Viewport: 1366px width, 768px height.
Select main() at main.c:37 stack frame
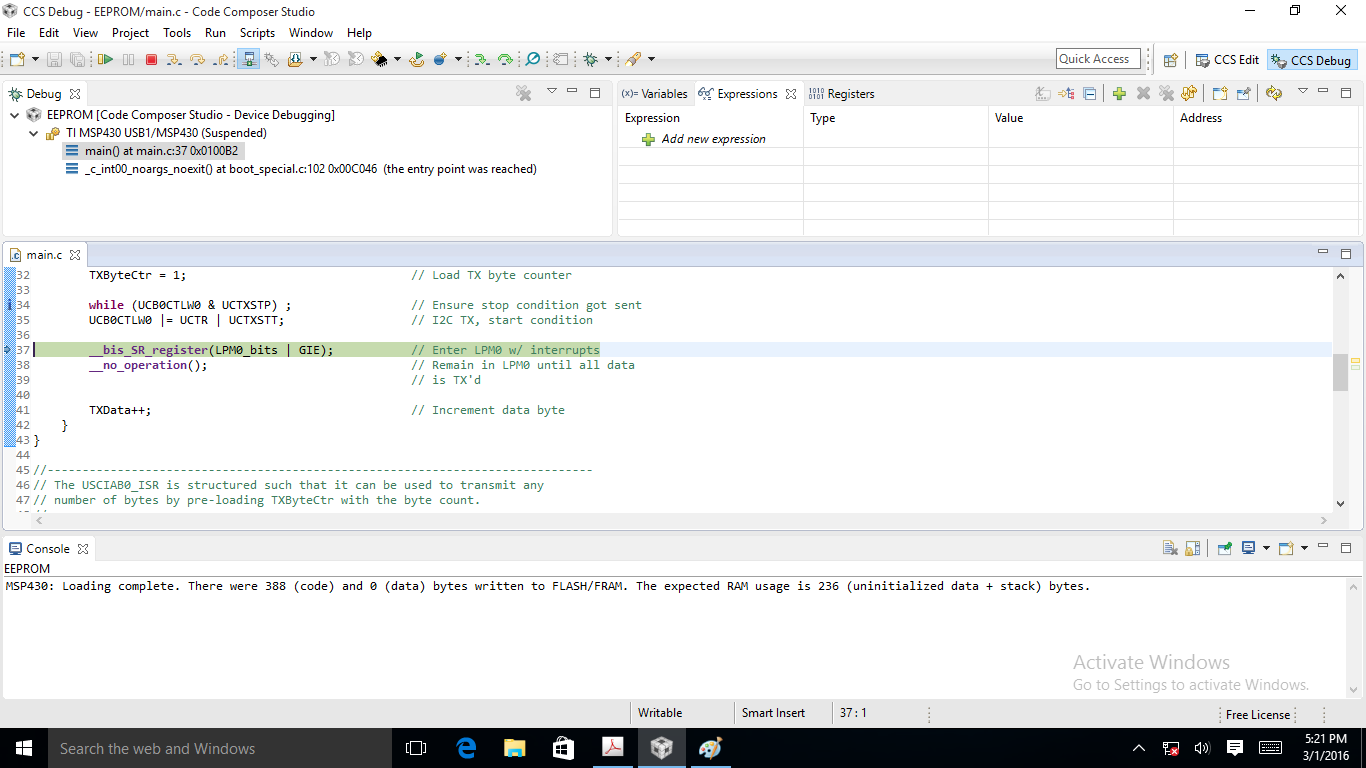point(152,151)
